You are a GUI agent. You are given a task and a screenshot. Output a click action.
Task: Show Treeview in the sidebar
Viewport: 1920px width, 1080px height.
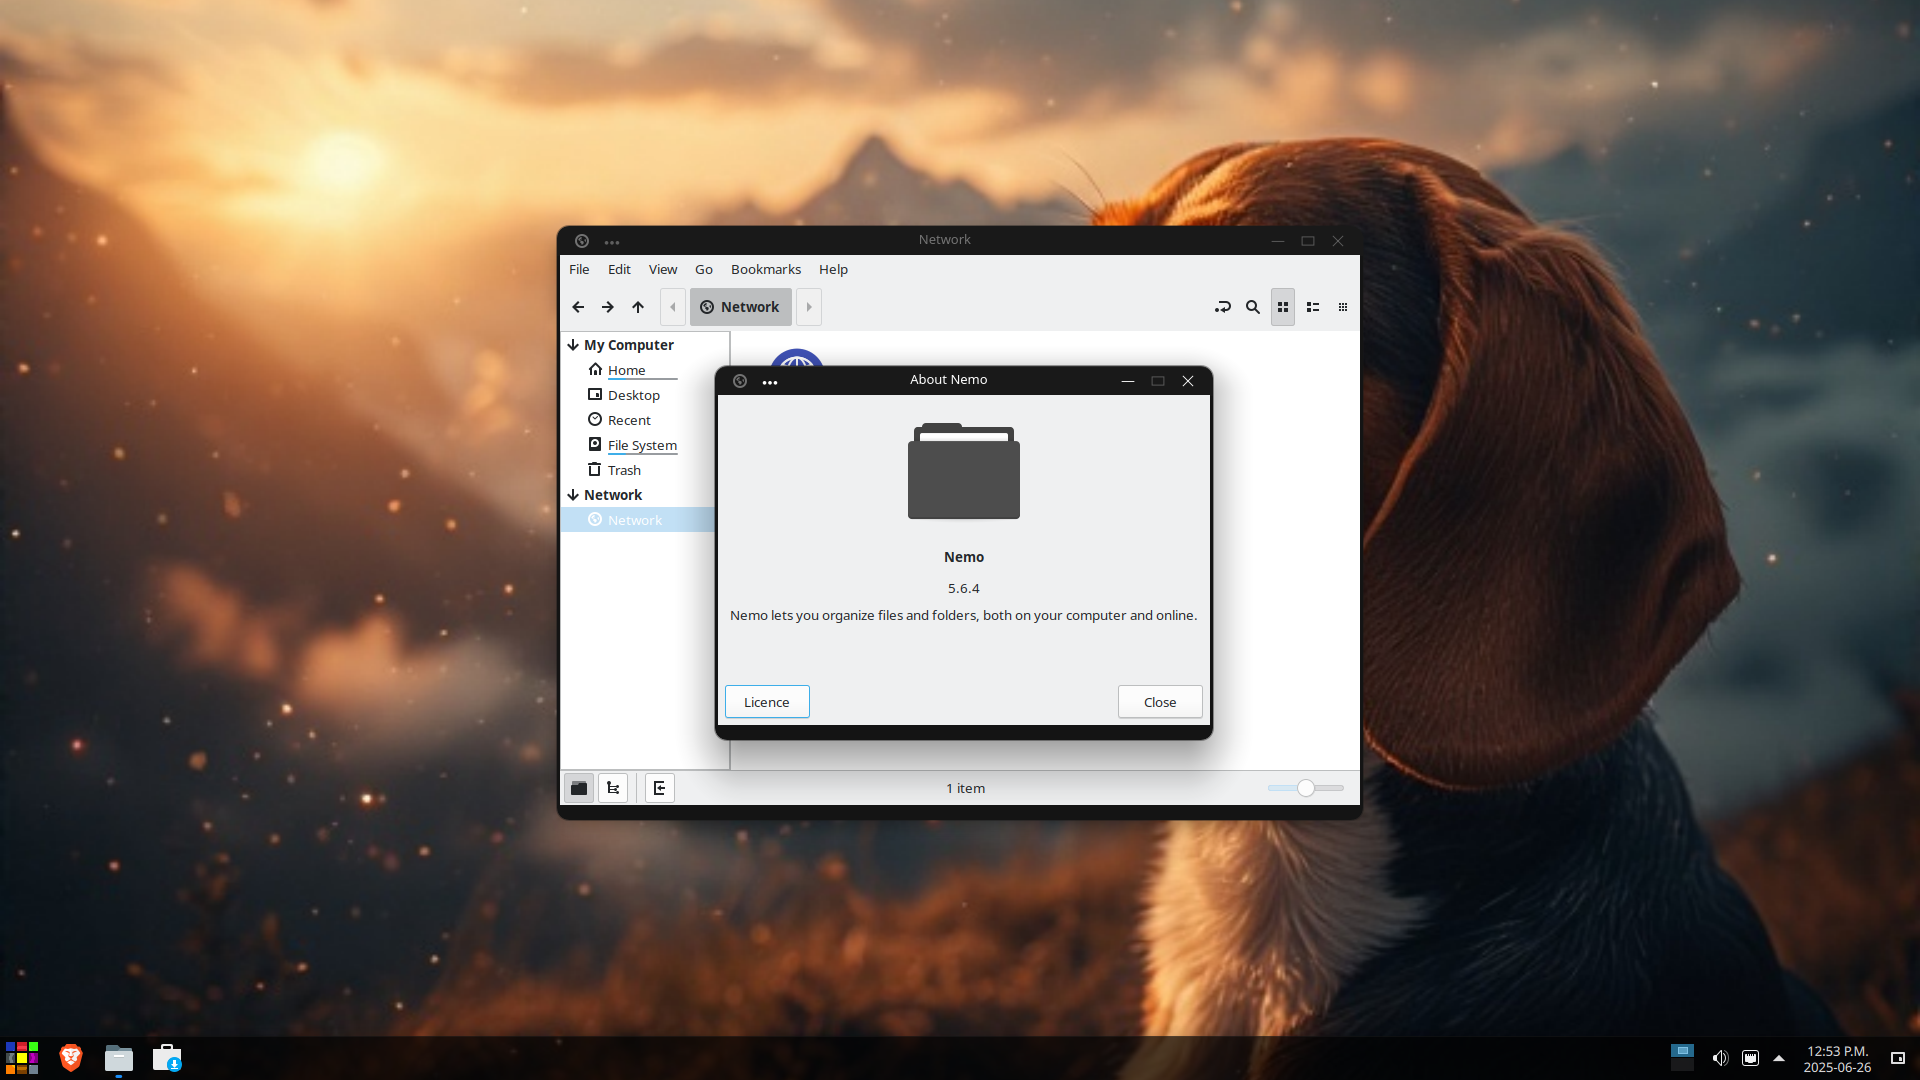click(613, 788)
